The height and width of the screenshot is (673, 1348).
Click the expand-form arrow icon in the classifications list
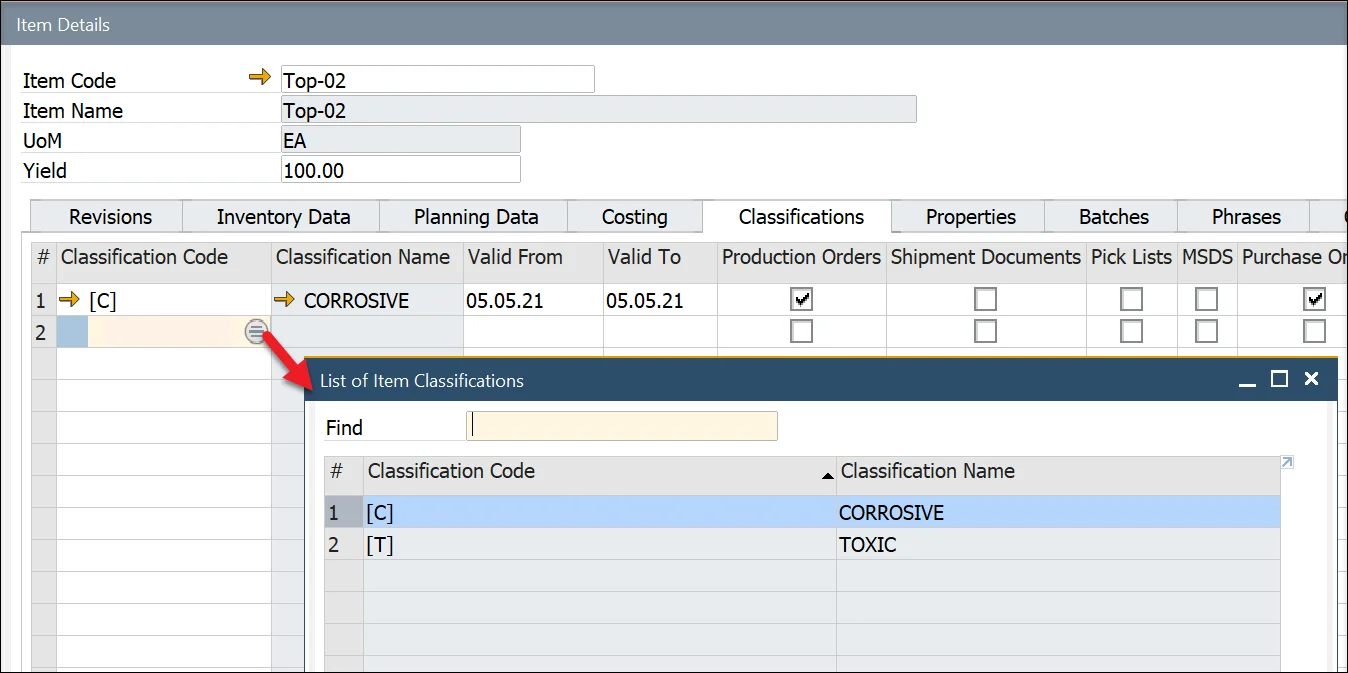(1286, 462)
